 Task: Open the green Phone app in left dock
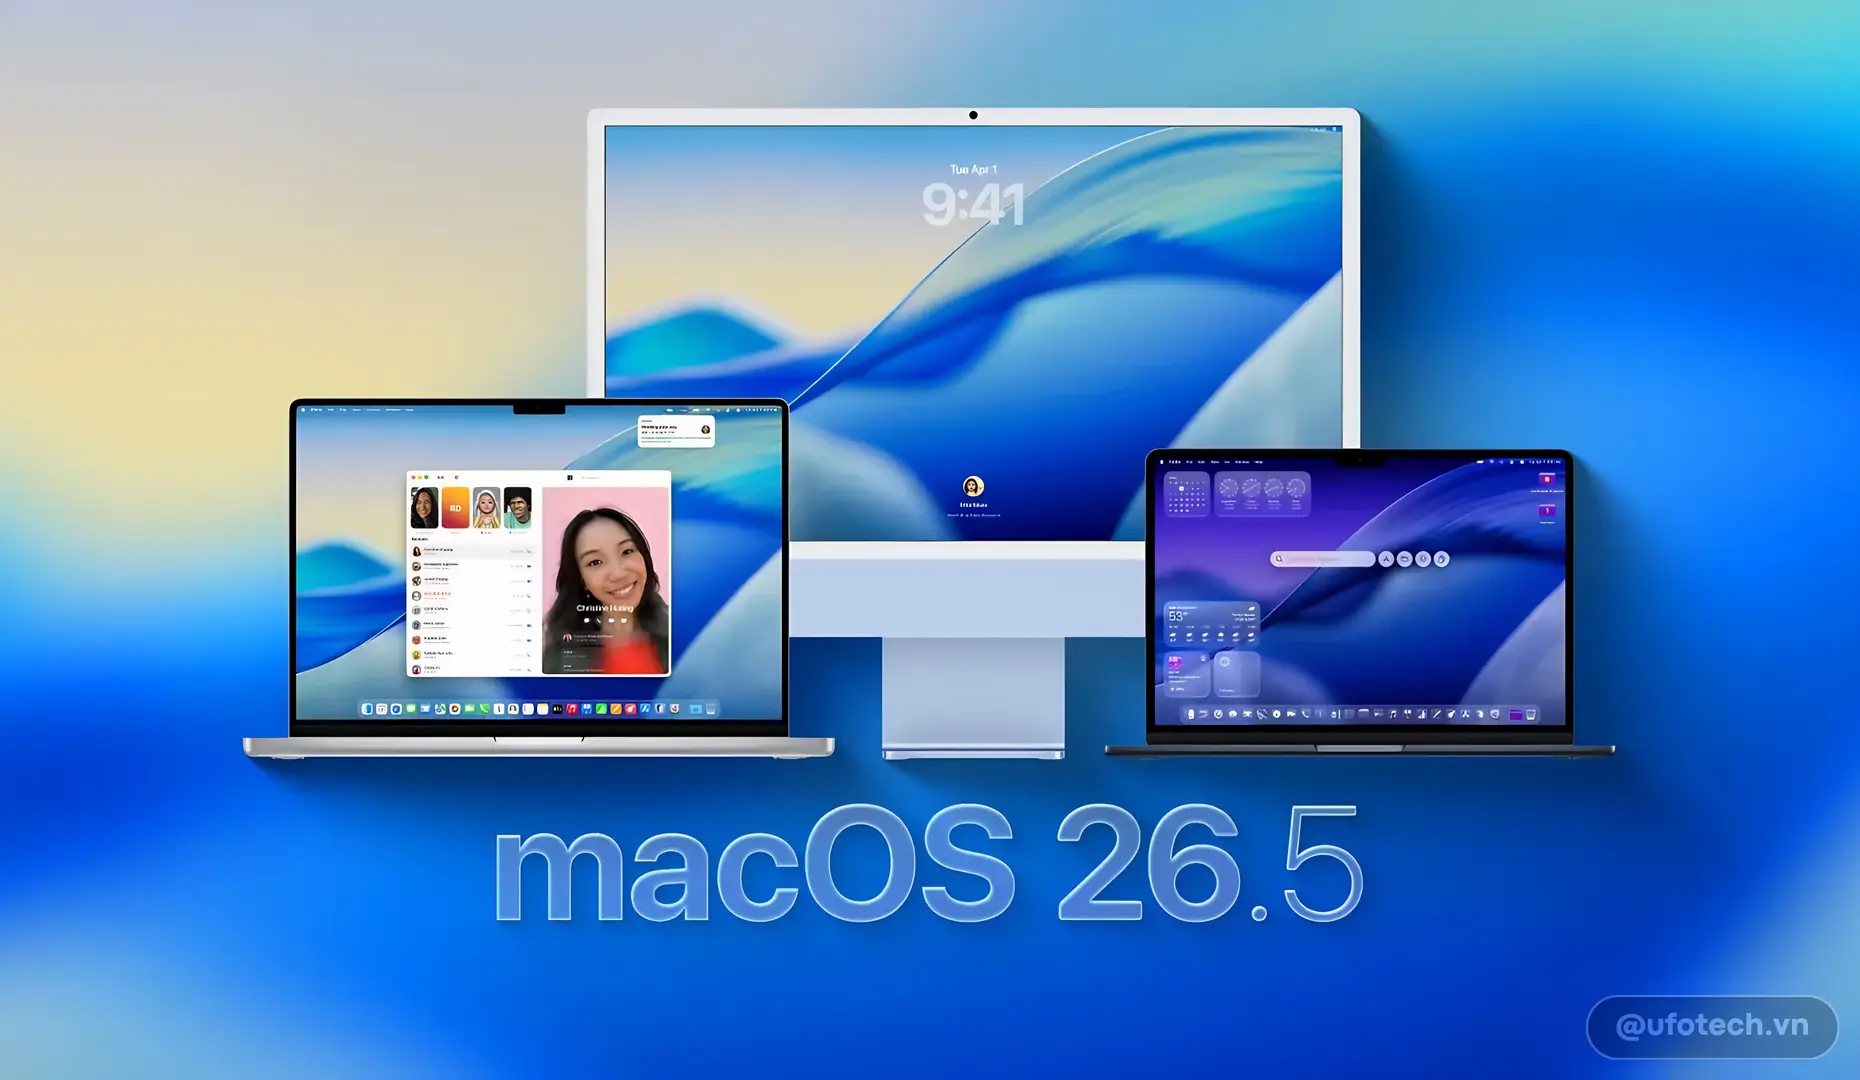click(x=484, y=709)
